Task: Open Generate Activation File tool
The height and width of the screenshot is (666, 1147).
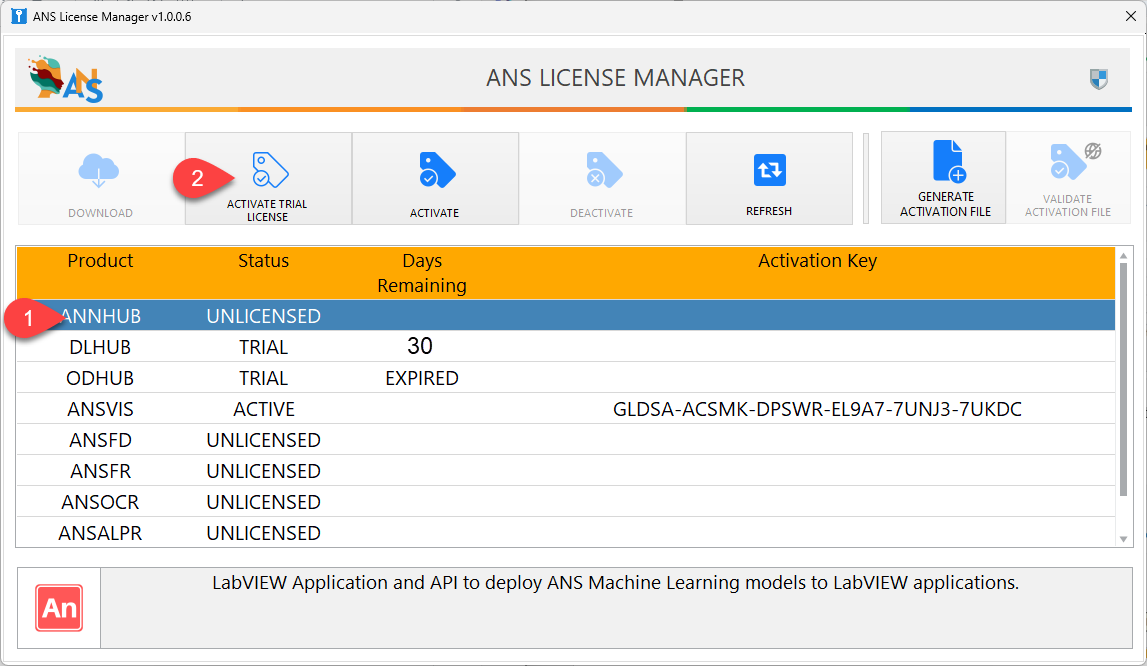Action: [x=945, y=163]
